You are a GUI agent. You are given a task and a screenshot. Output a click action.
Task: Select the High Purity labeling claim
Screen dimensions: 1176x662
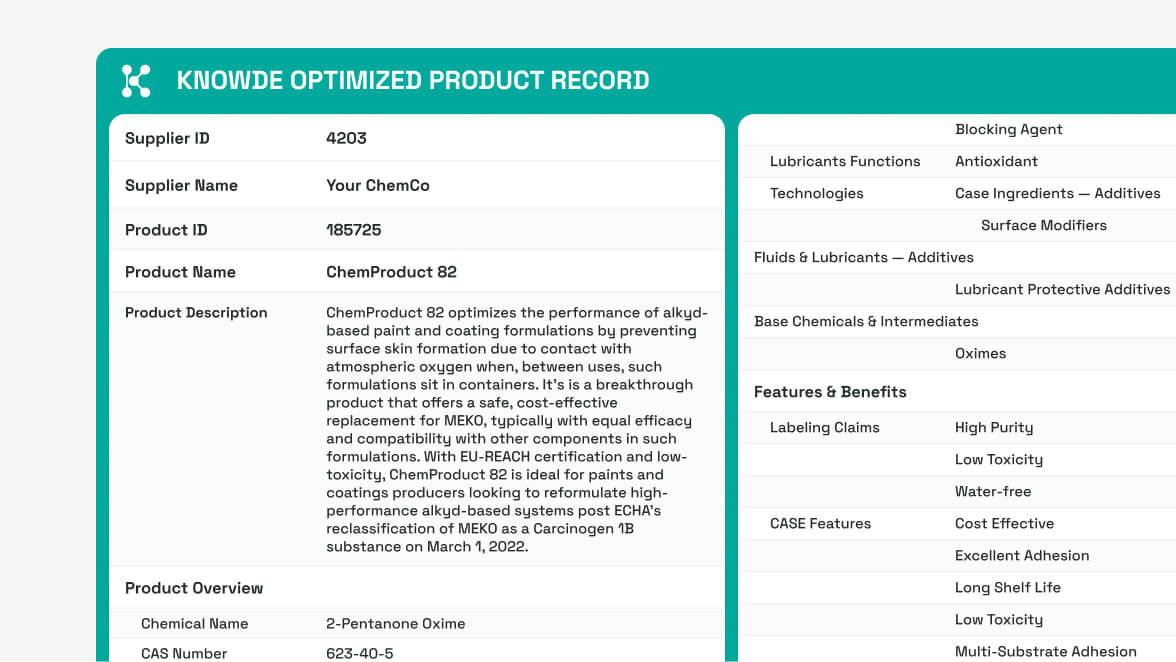(993, 427)
